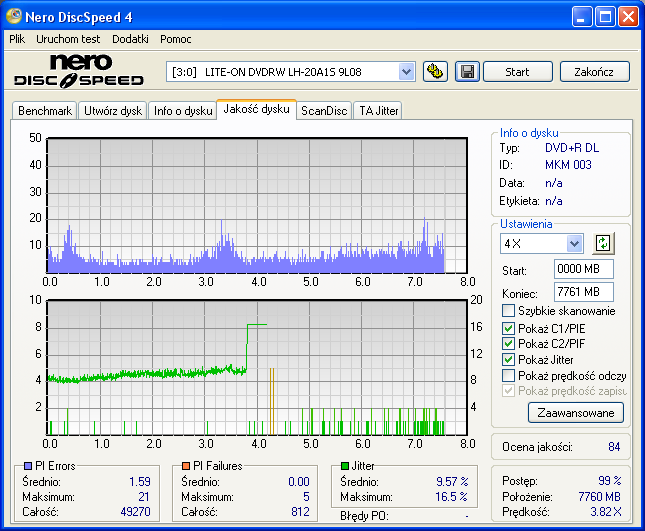Click the Start position field 0000 MB
Image resolution: width=645 pixels, height=531 pixels.
click(x=584, y=269)
